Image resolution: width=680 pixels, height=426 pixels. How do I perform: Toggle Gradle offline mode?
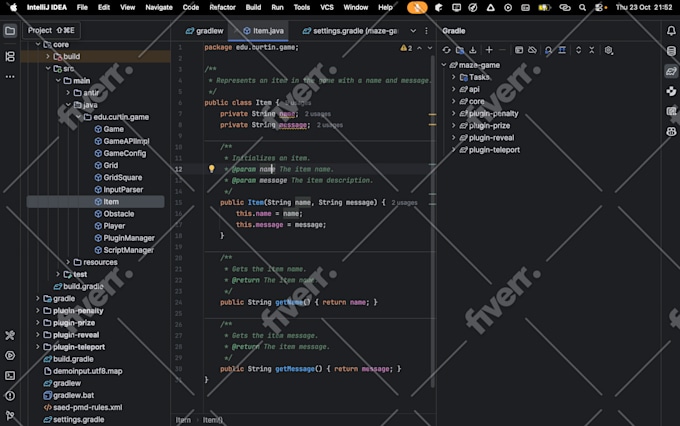point(533,50)
